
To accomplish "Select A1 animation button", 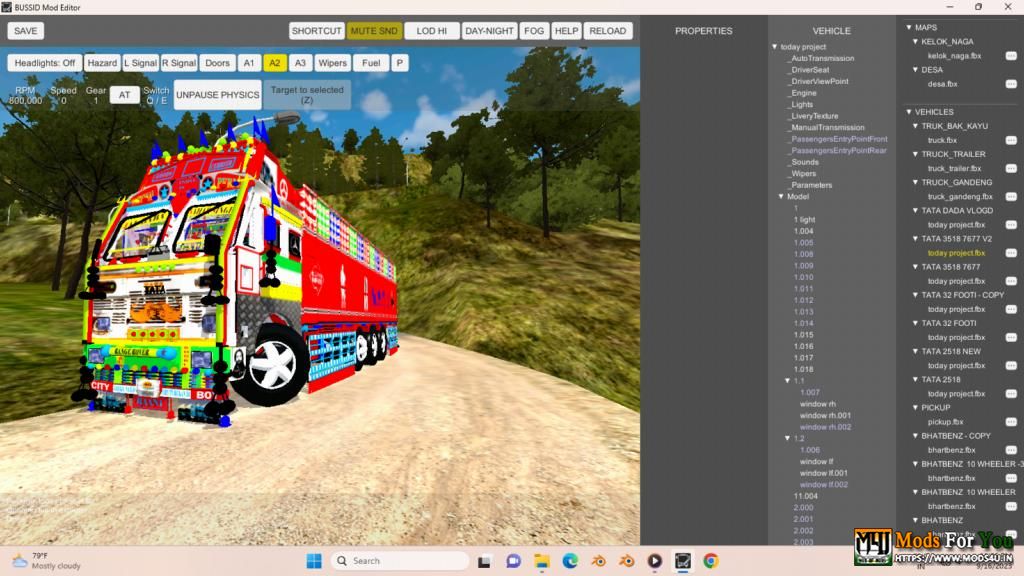I will pyautogui.click(x=249, y=63).
